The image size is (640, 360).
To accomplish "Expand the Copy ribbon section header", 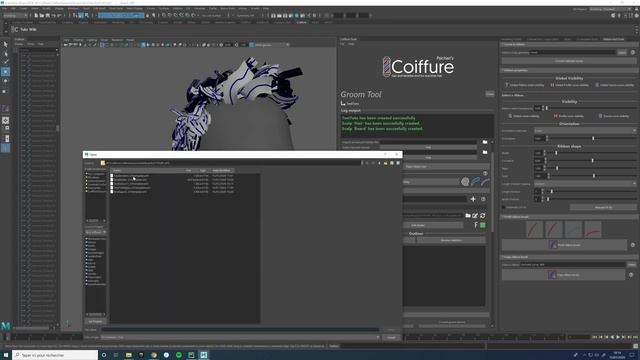I will pyautogui.click(x=569, y=257).
